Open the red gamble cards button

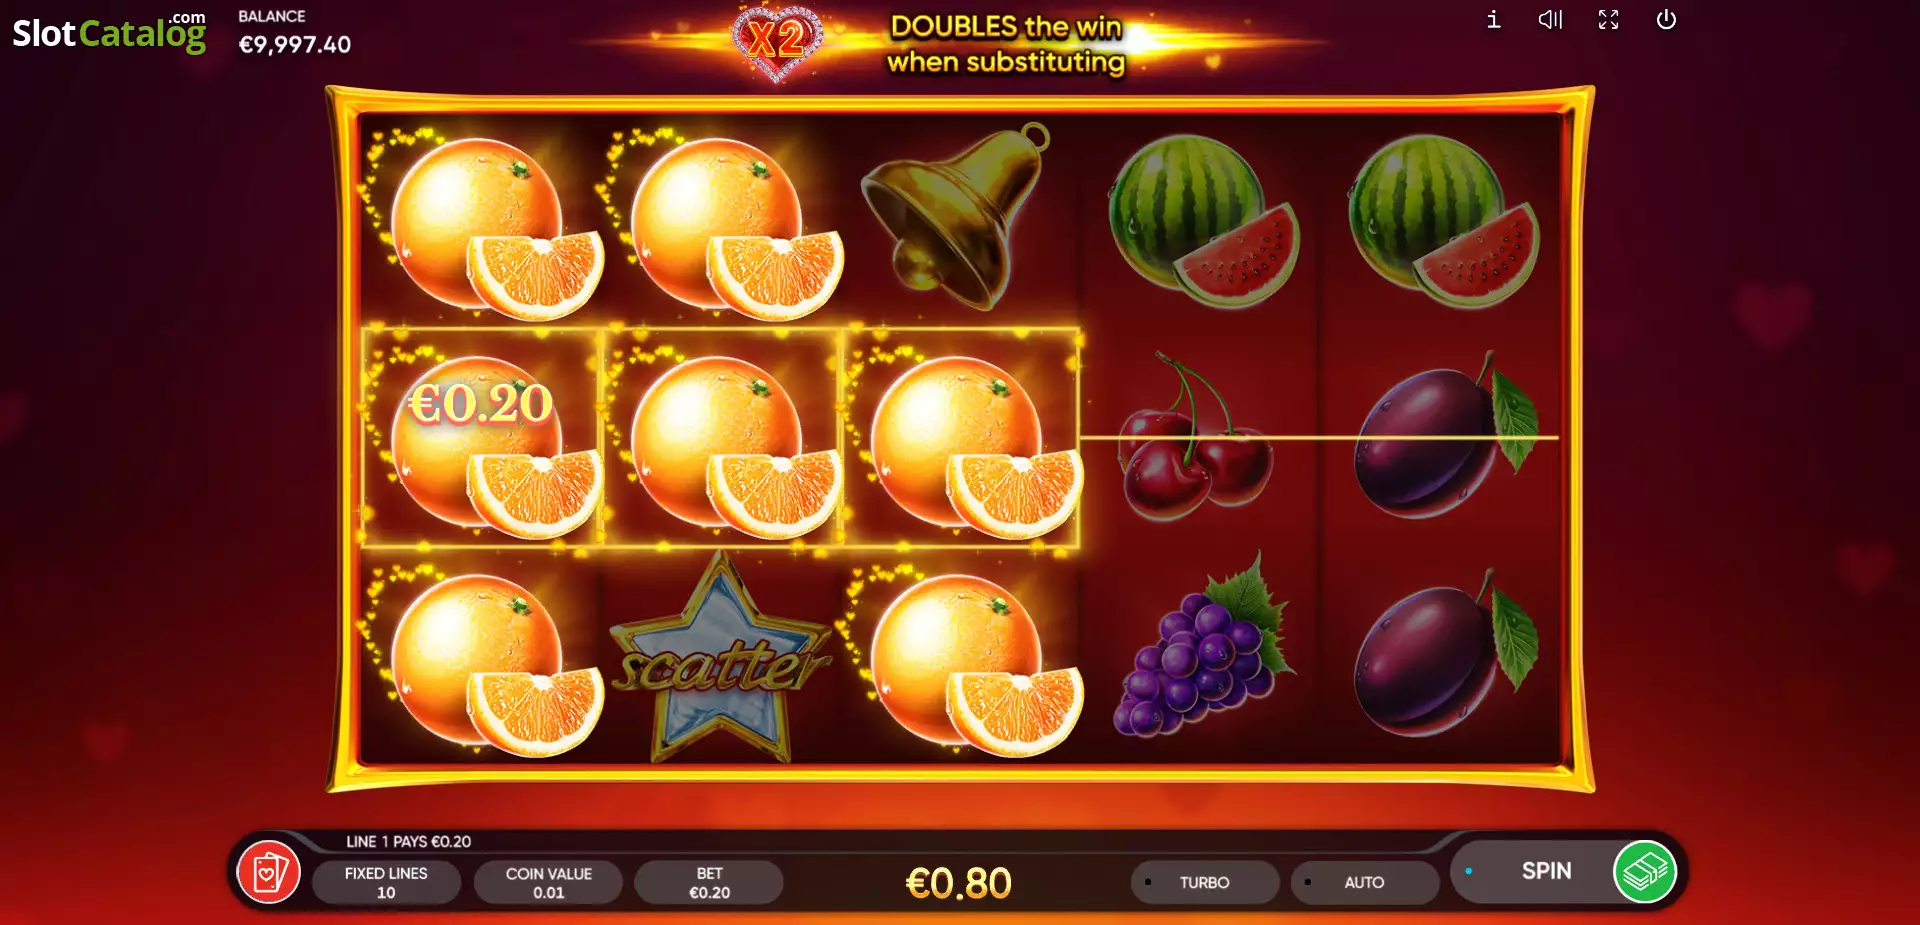tap(268, 873)
